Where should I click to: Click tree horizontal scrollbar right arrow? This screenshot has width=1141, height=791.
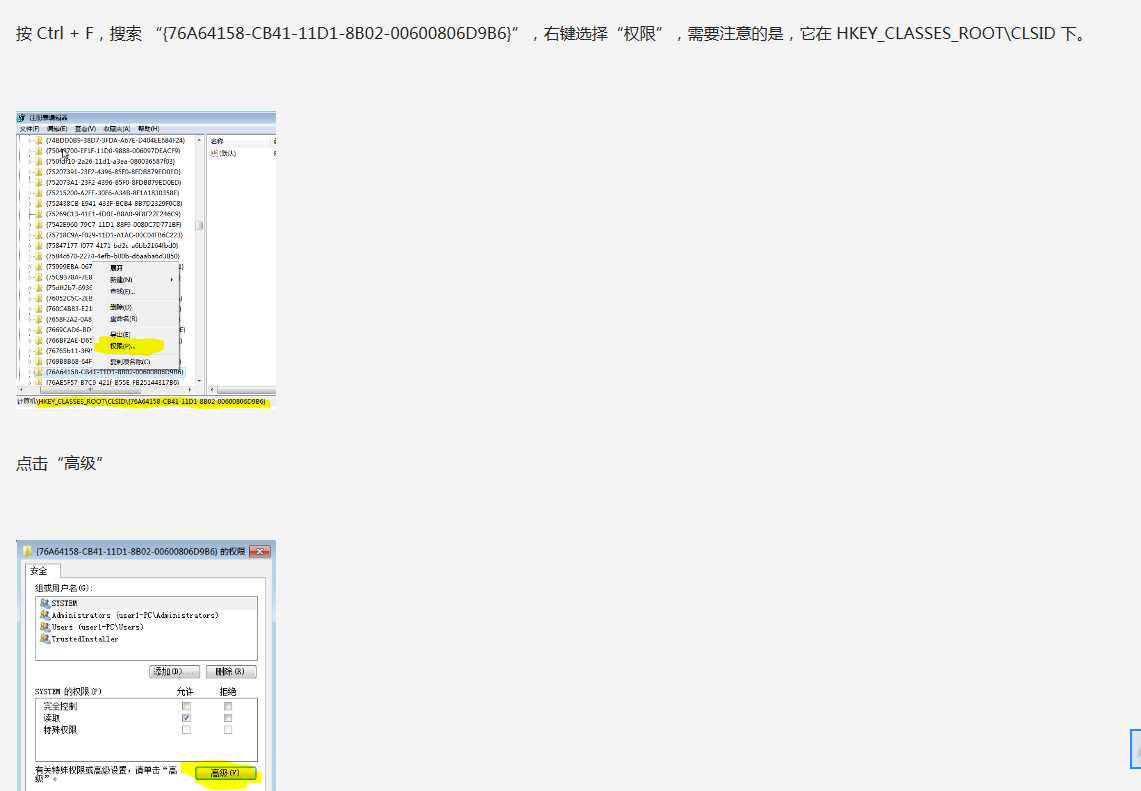coord(191,391)
